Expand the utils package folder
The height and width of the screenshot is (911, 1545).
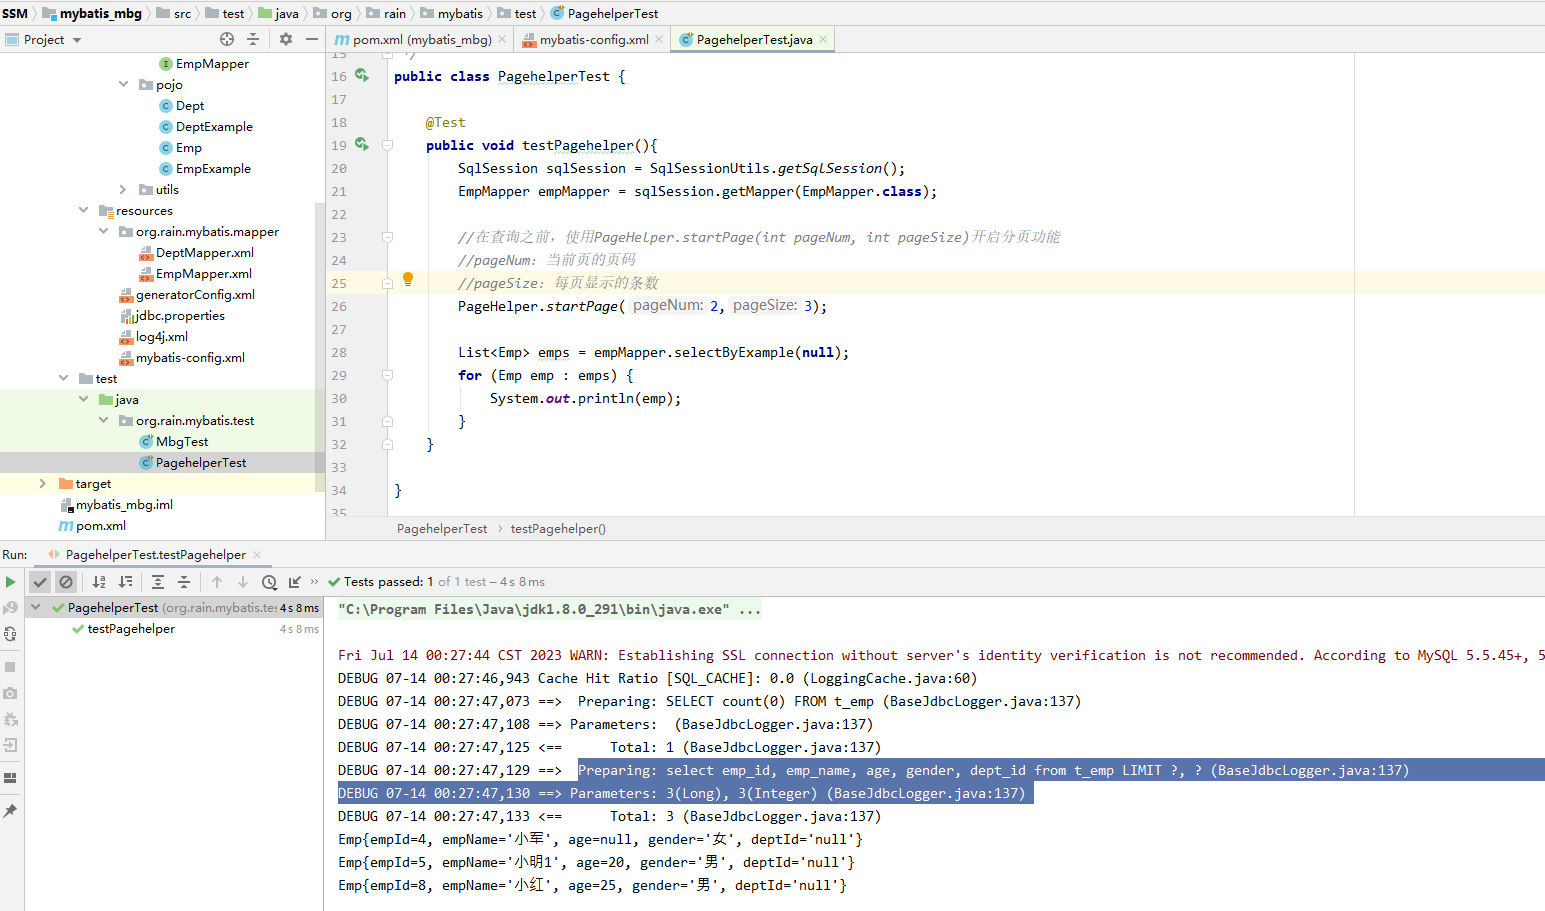coord(123,189)
